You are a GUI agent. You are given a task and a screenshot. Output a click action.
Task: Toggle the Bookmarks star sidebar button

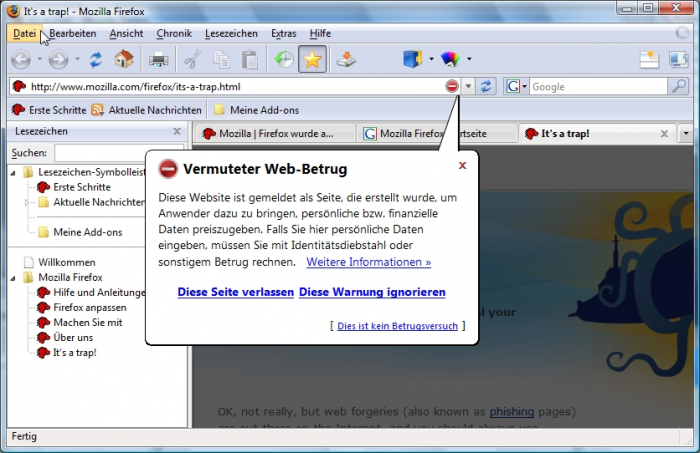pyautogui.click(x=312, y=59)
